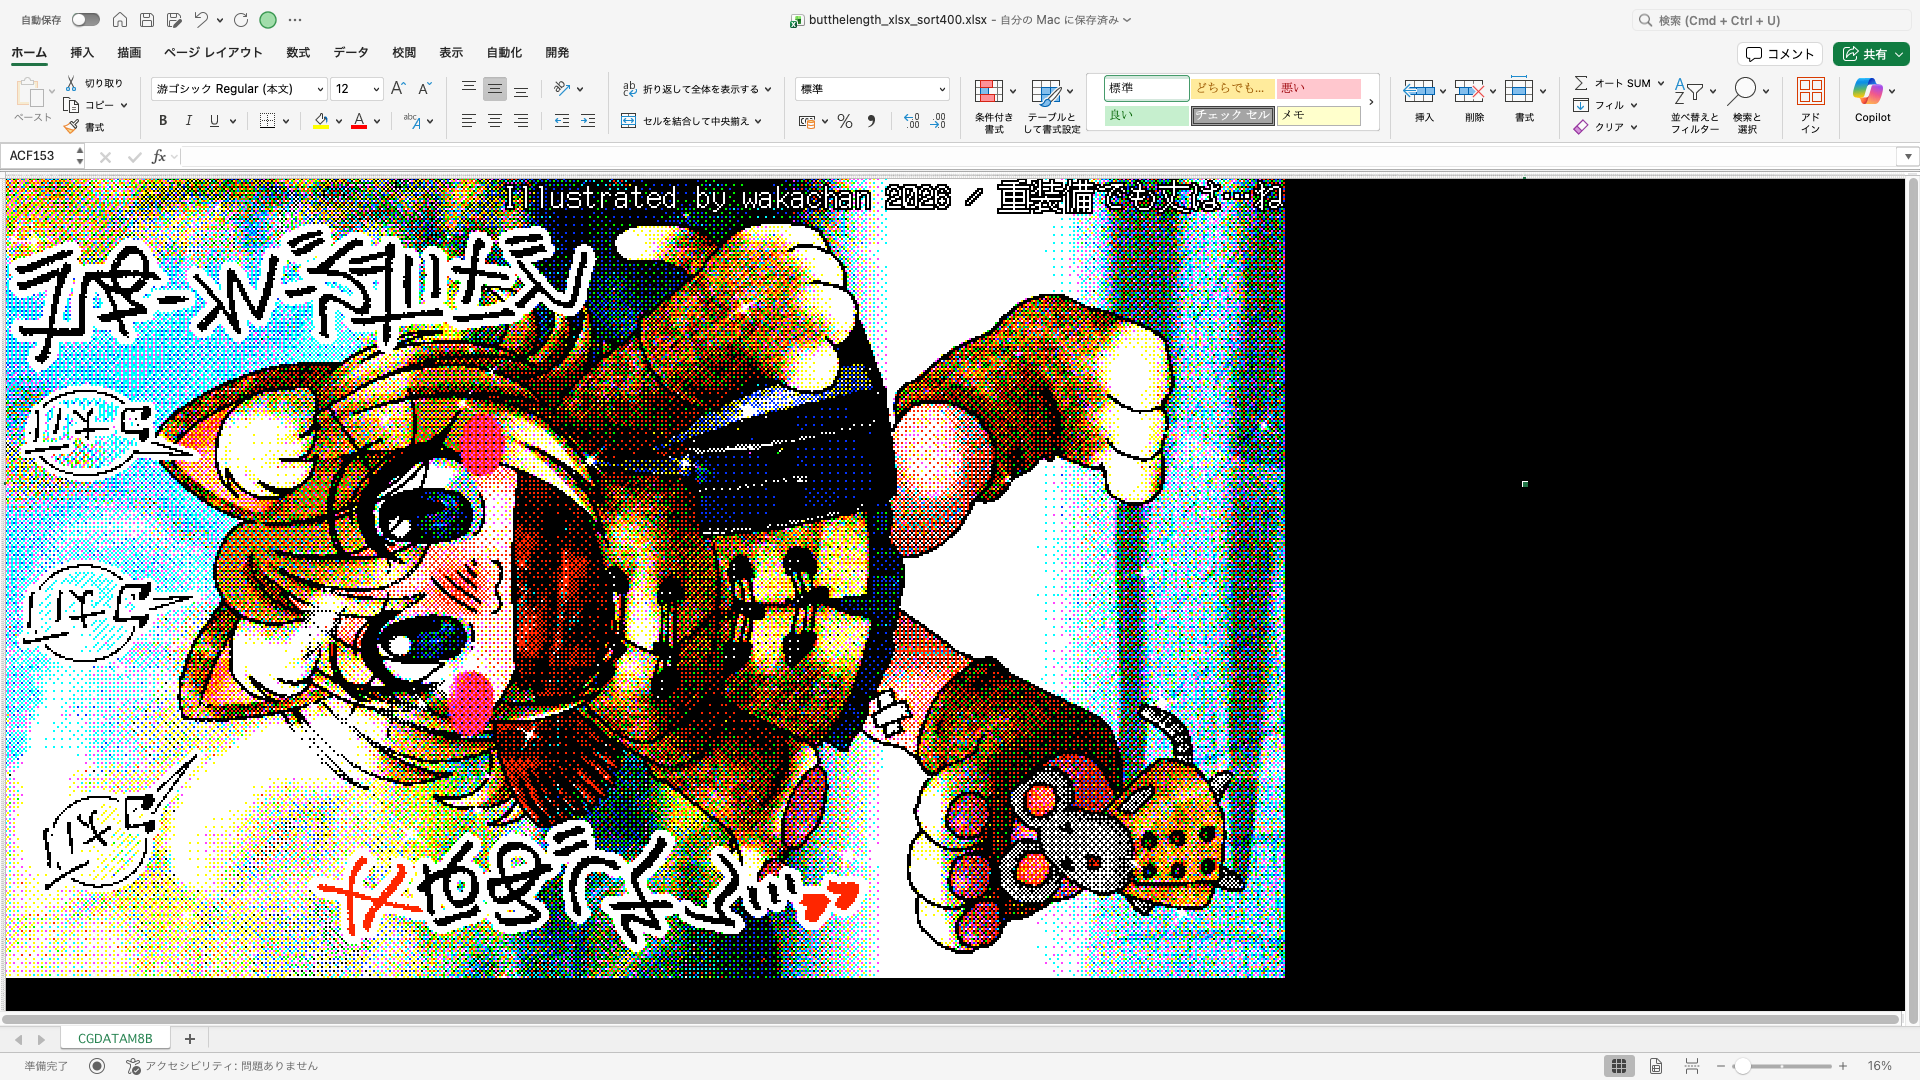Click the fill color bucket icon
The height and width of the screenshot is (1080, 1920).
(320, 121)
